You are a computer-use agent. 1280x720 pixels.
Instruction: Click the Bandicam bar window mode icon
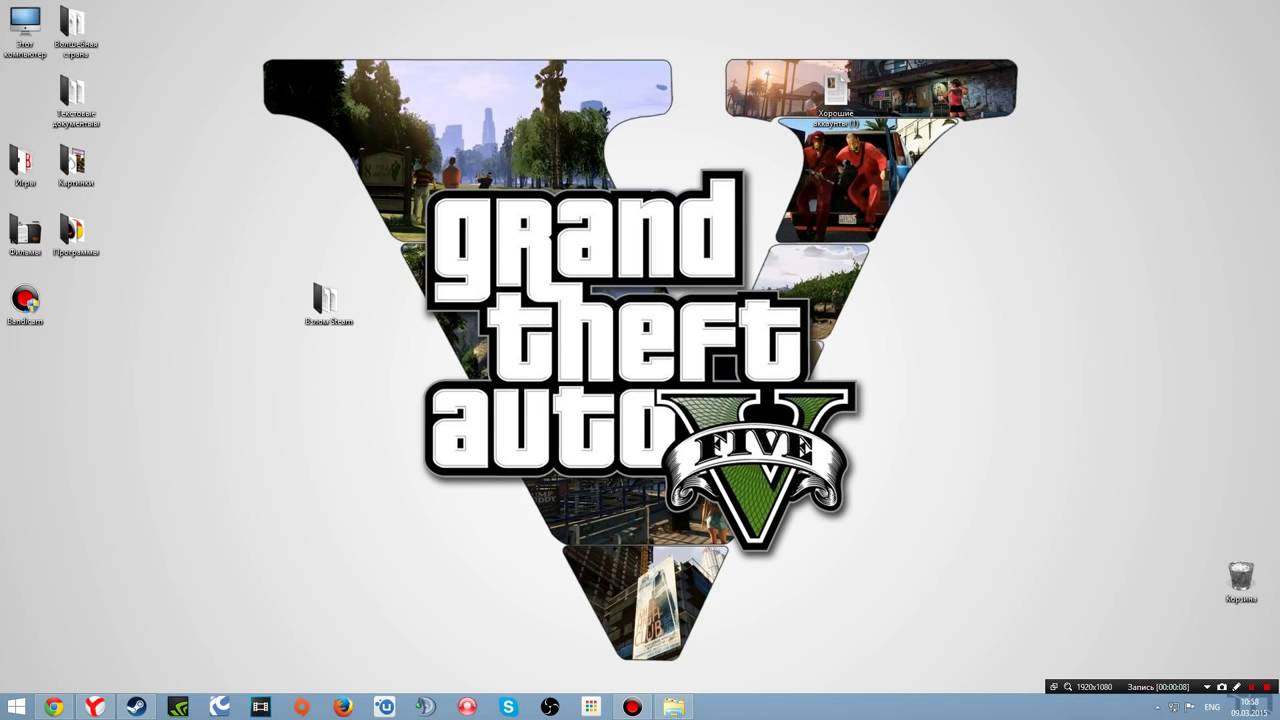pyautogui.click(x=1053, y=687)
